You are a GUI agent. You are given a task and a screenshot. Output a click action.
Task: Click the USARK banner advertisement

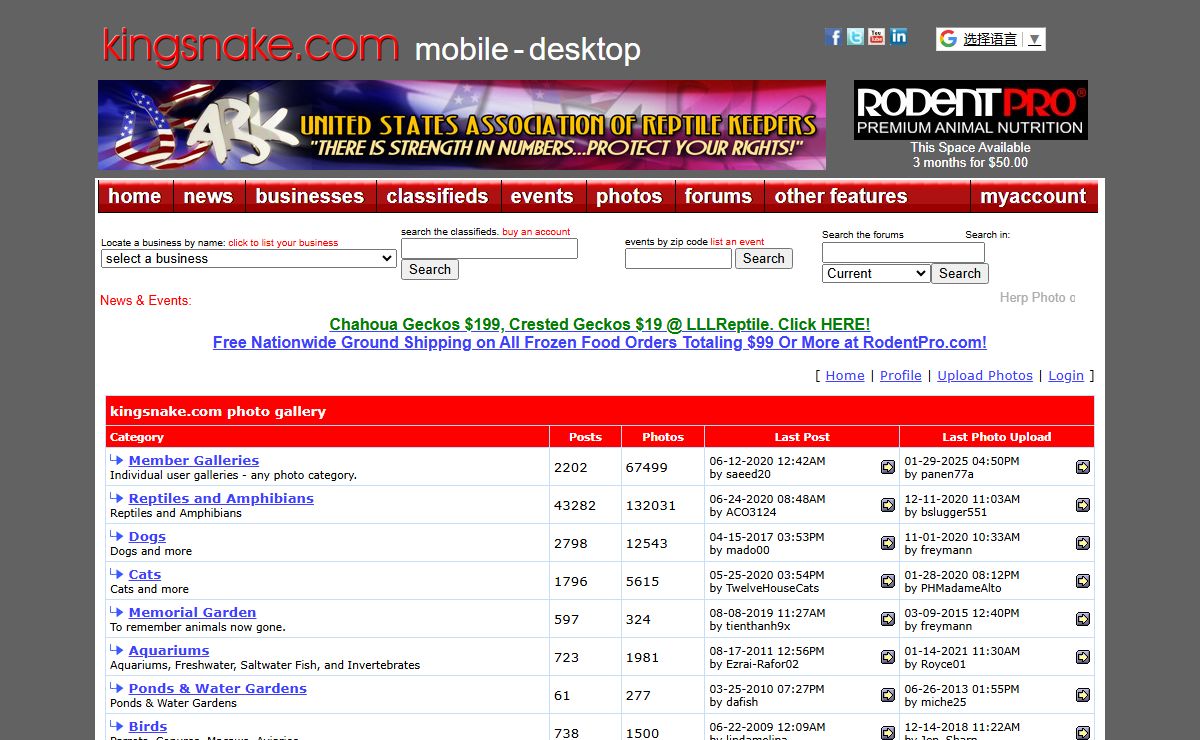coord(462,125)
